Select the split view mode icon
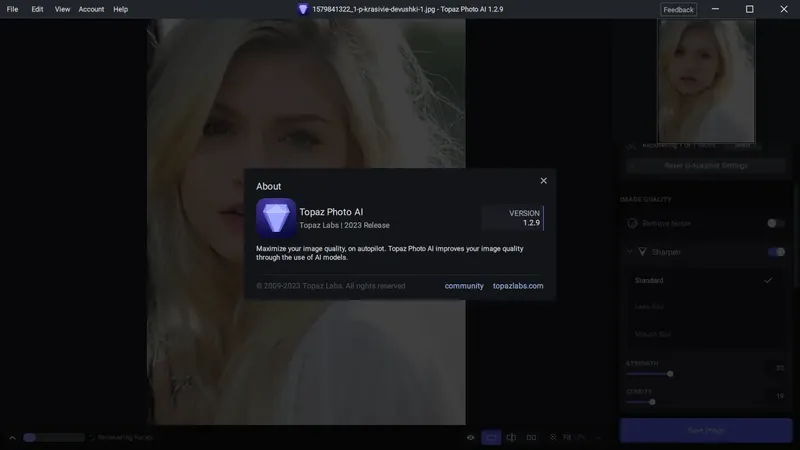The width and height of the screenshot is (800, 450). 511,437
